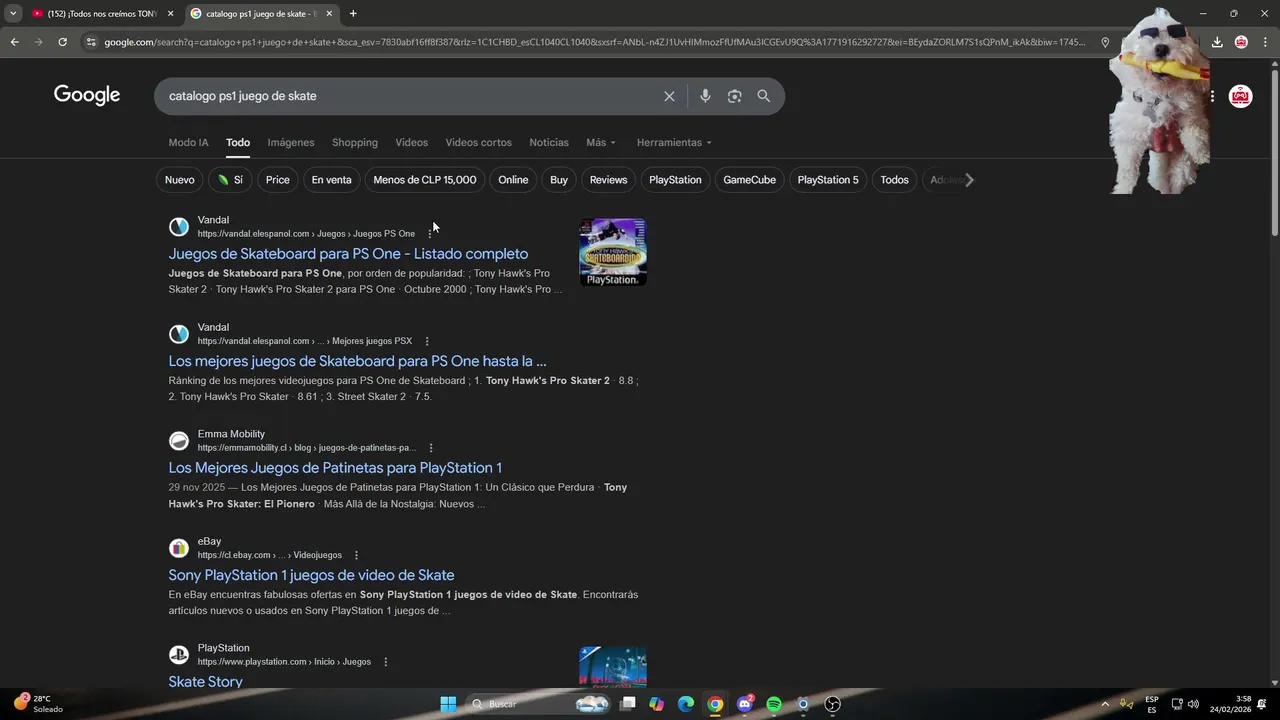Viewport: 1280px width, 720px height.
Task: Open Microsoft Edge from the taskbar
Action: pos(686,704)
